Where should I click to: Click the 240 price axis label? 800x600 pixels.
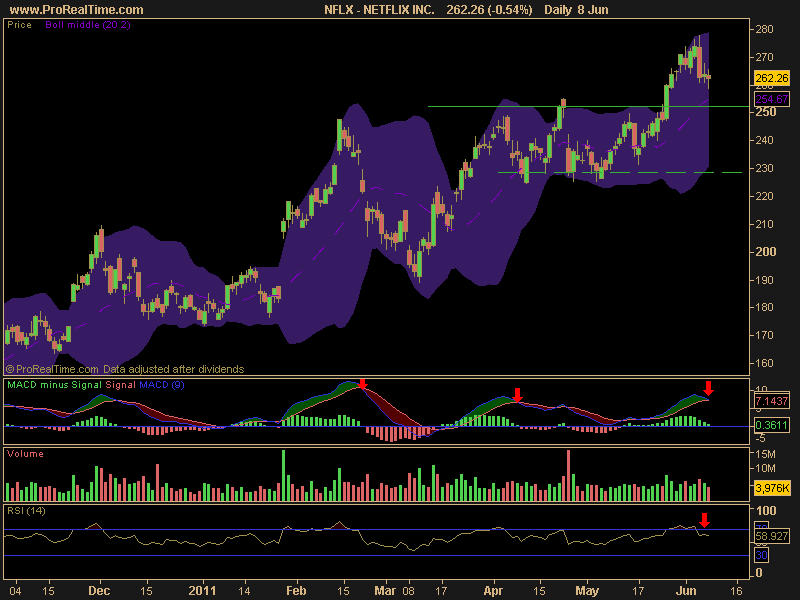point(764,140)
